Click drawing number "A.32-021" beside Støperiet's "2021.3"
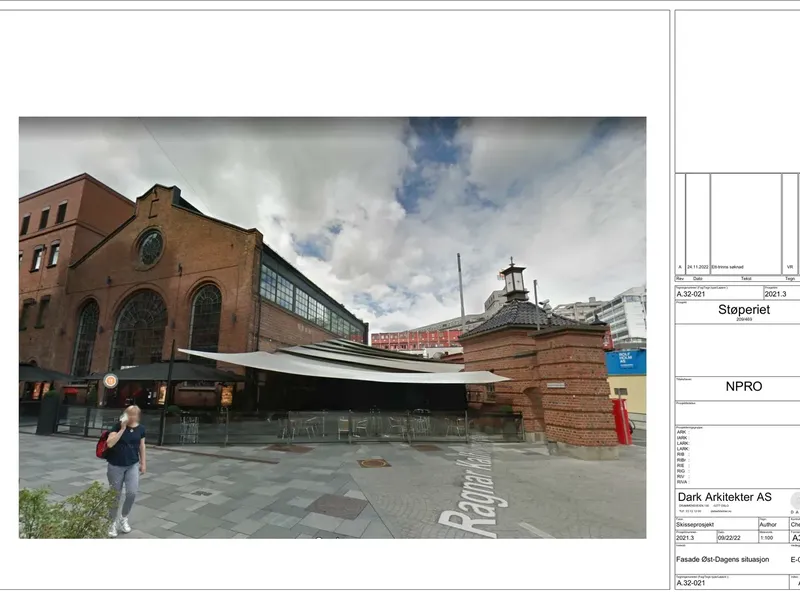Image resolution: width=800 pixels, height=600 pixels. coord(691,294)
